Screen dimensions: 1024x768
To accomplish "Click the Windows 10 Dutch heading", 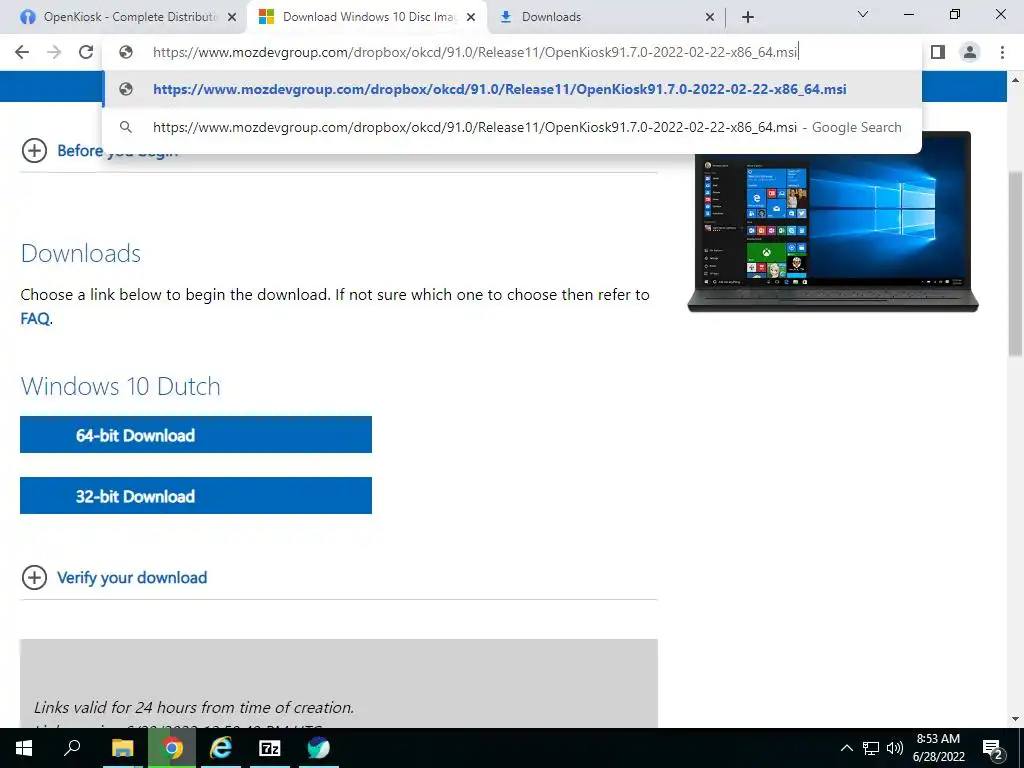I will tap(121, 386).
